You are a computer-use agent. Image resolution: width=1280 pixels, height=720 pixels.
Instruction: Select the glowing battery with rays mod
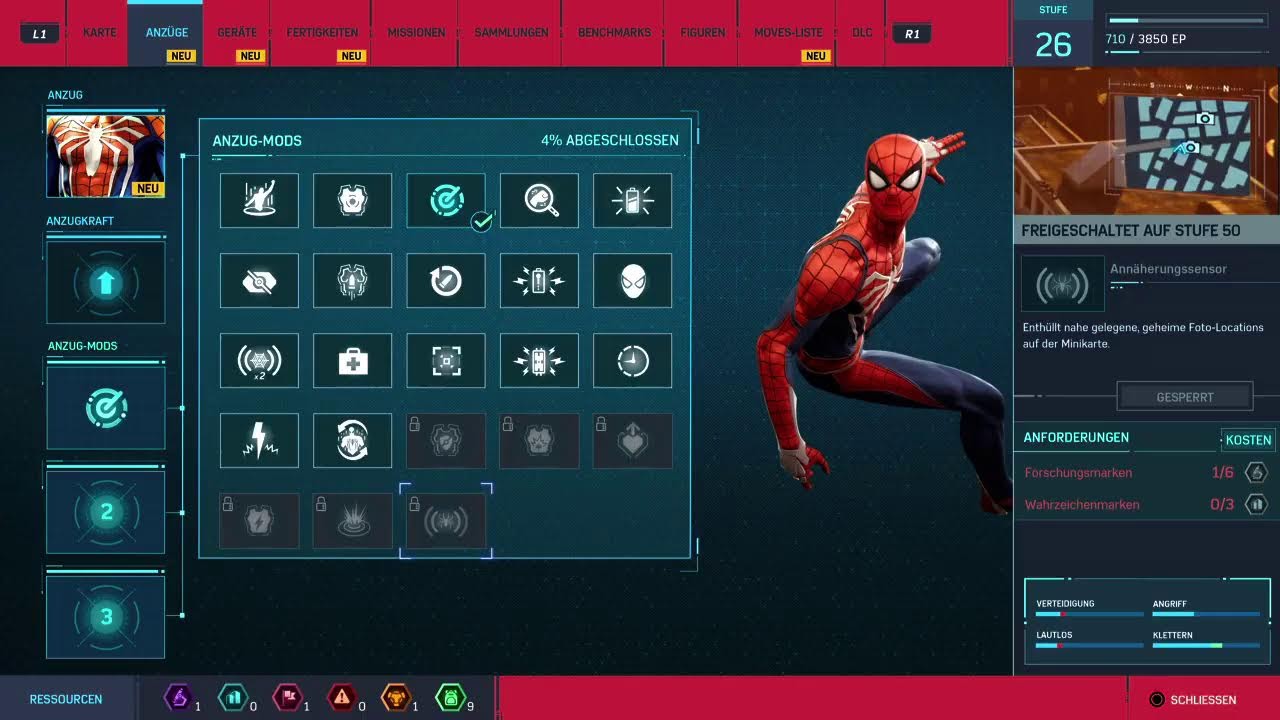(x=632, y=200)
